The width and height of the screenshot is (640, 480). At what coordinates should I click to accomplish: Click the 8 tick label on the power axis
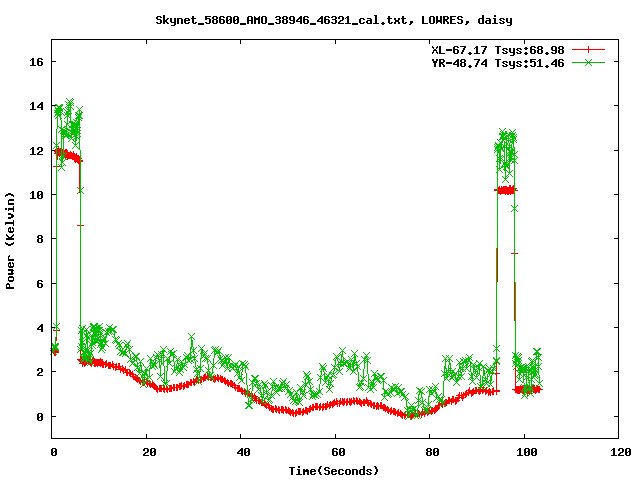click(x=40, y=239)
